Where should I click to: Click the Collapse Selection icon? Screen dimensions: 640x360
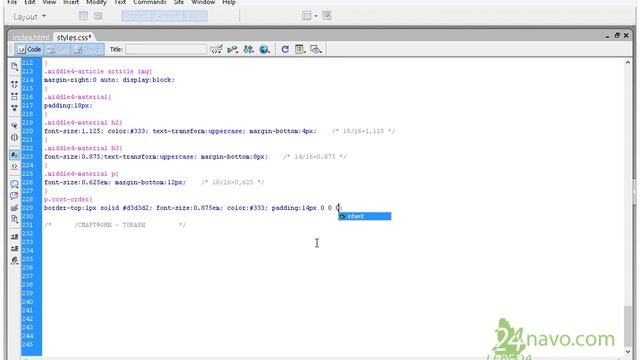pyautogui.click(x=14, y=96)
